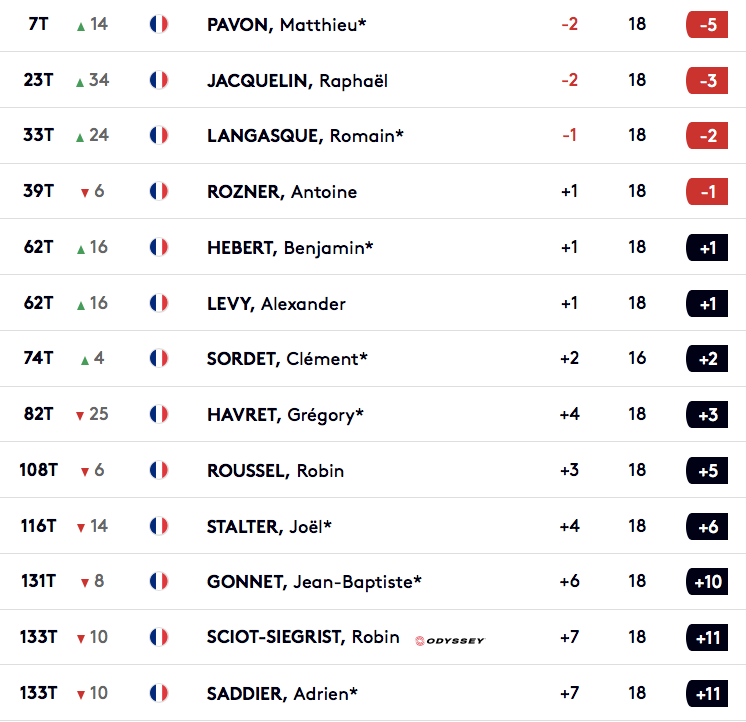Select the LANGASQUE, Romain name link
The image size is (746, 722).
[305, 136]
